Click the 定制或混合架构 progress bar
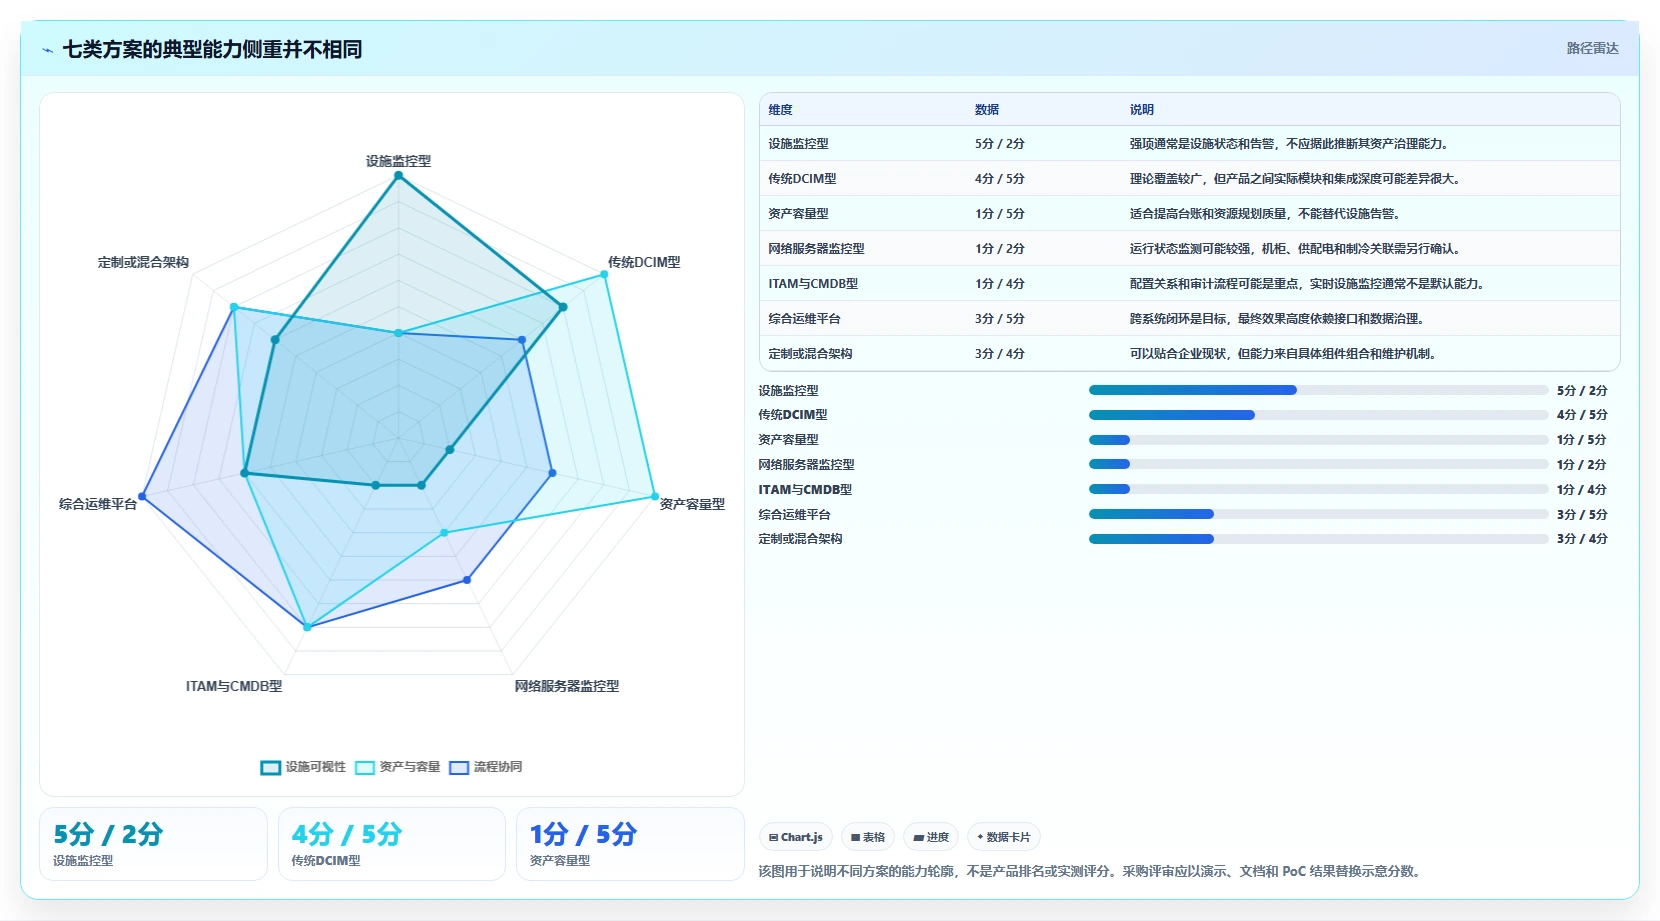 click(1318, 539)
